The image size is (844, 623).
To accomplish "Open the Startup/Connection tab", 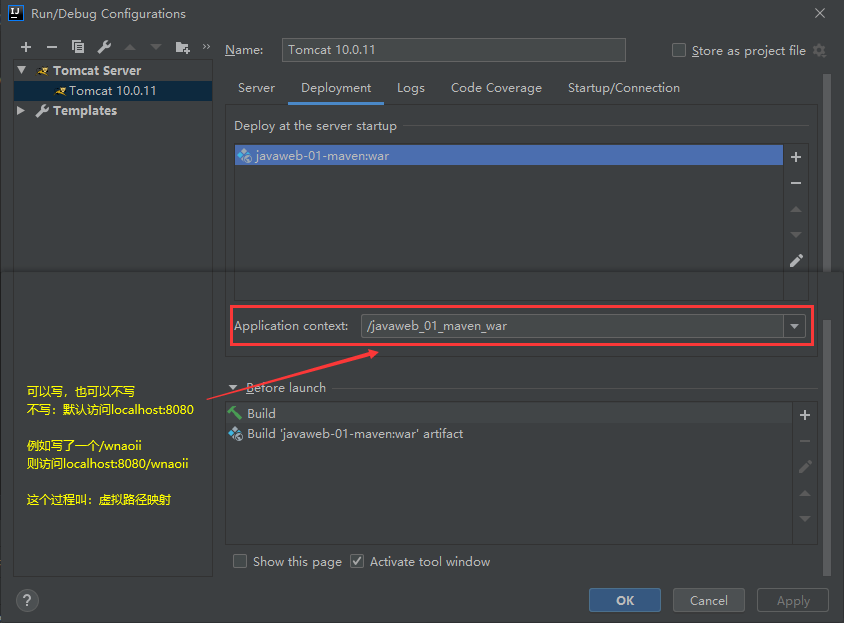I will [x=623, y=88].
